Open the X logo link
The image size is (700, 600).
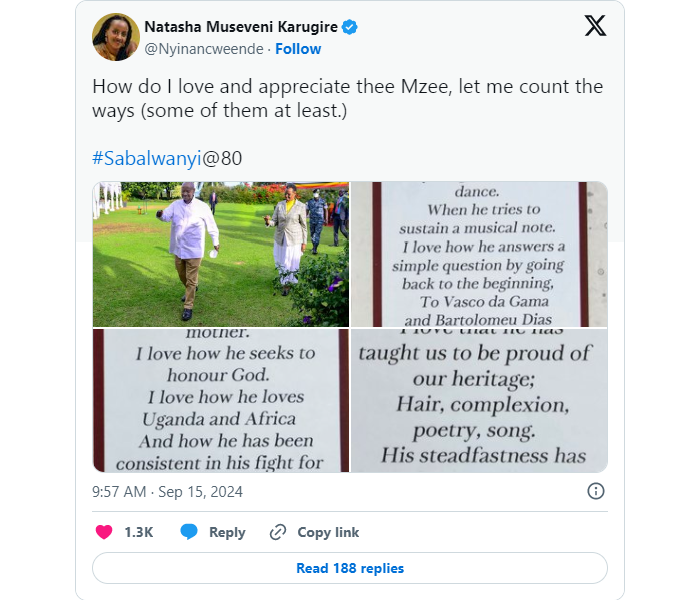pyautogui.click(x=595, y=27)
